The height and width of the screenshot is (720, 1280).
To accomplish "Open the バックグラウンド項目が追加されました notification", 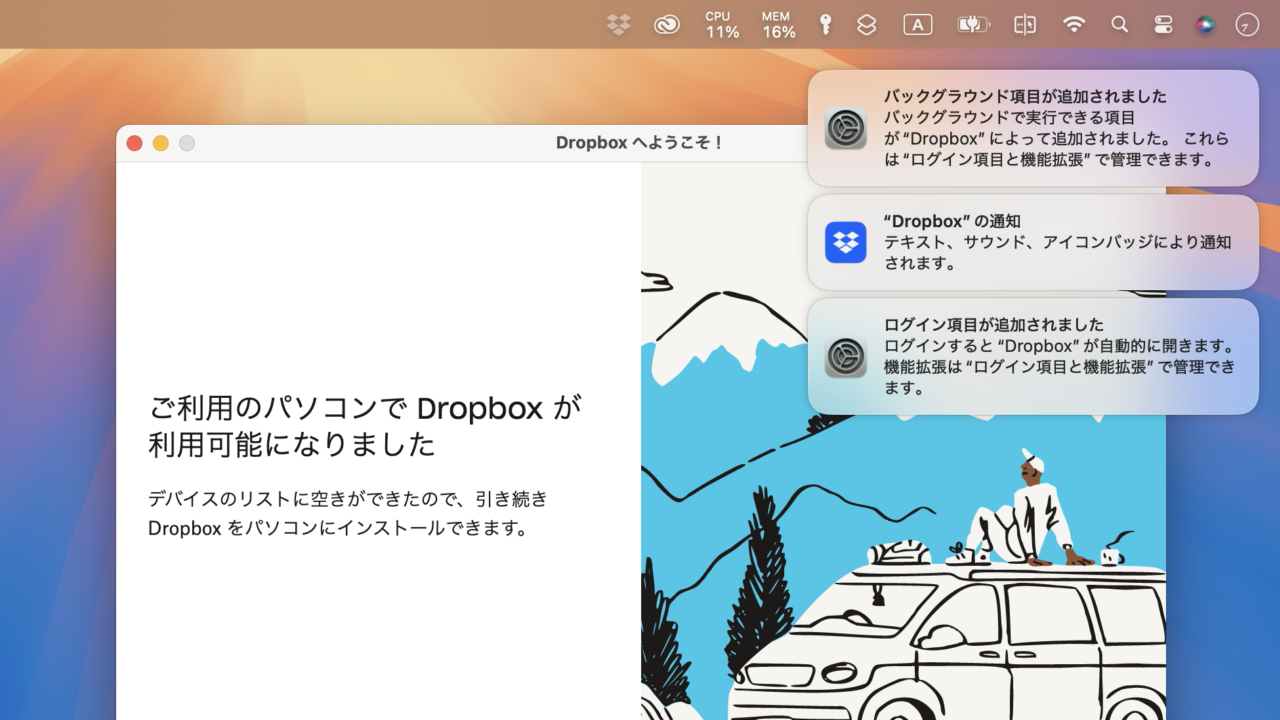I will [x=1033, y=128].
